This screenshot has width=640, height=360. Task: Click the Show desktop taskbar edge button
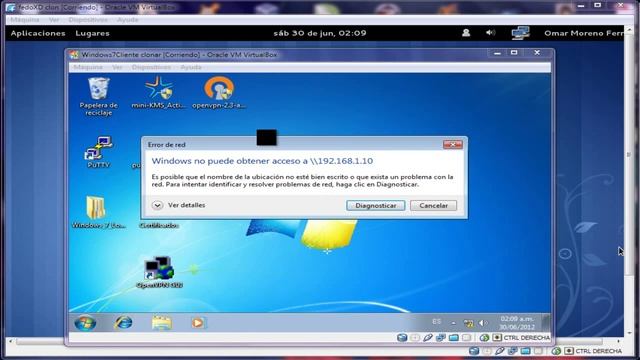(546, 322)
